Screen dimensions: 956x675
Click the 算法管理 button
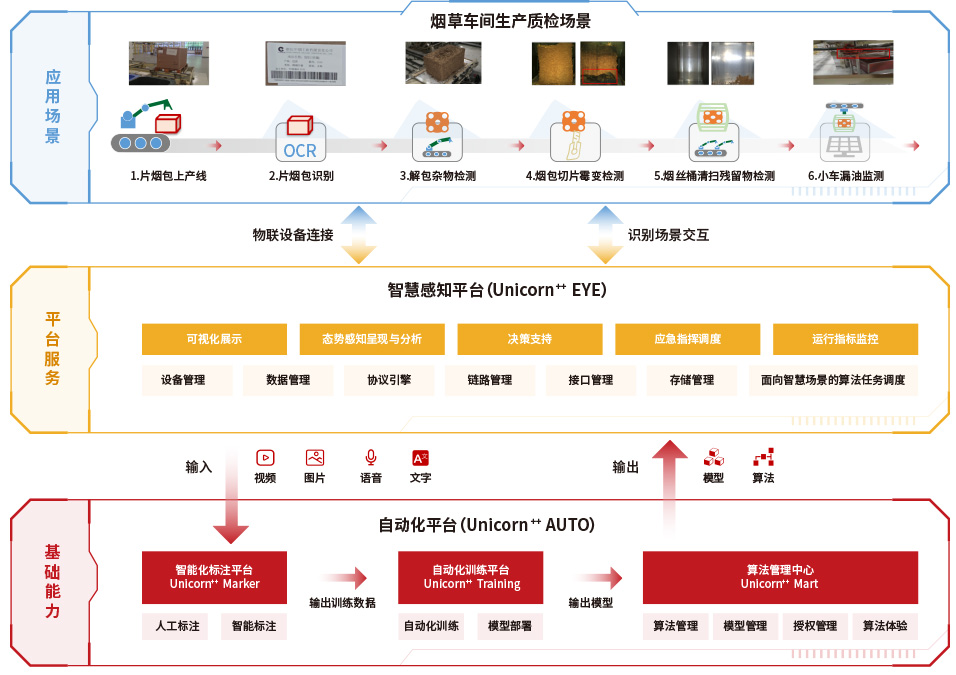(x=676, y=626)
